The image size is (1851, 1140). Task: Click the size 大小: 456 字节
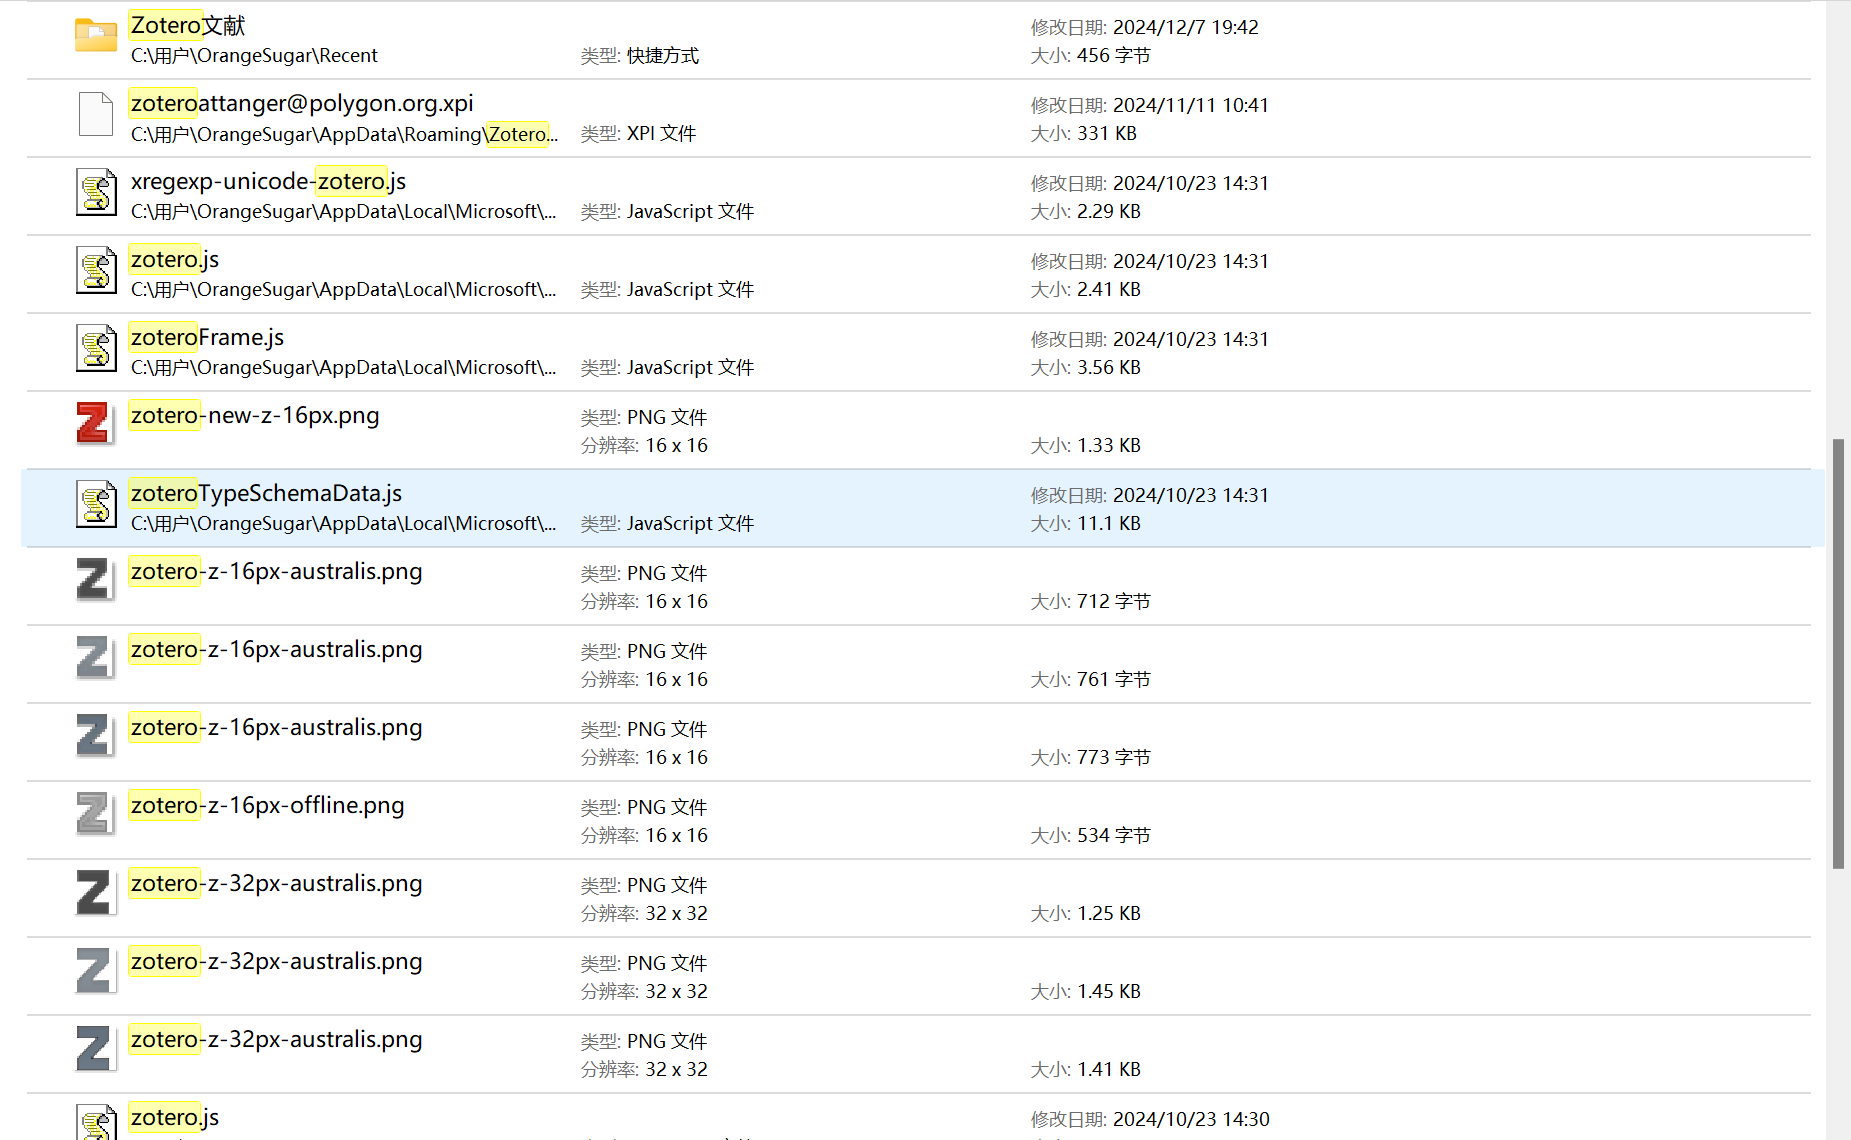click(x=1090, y=56)
